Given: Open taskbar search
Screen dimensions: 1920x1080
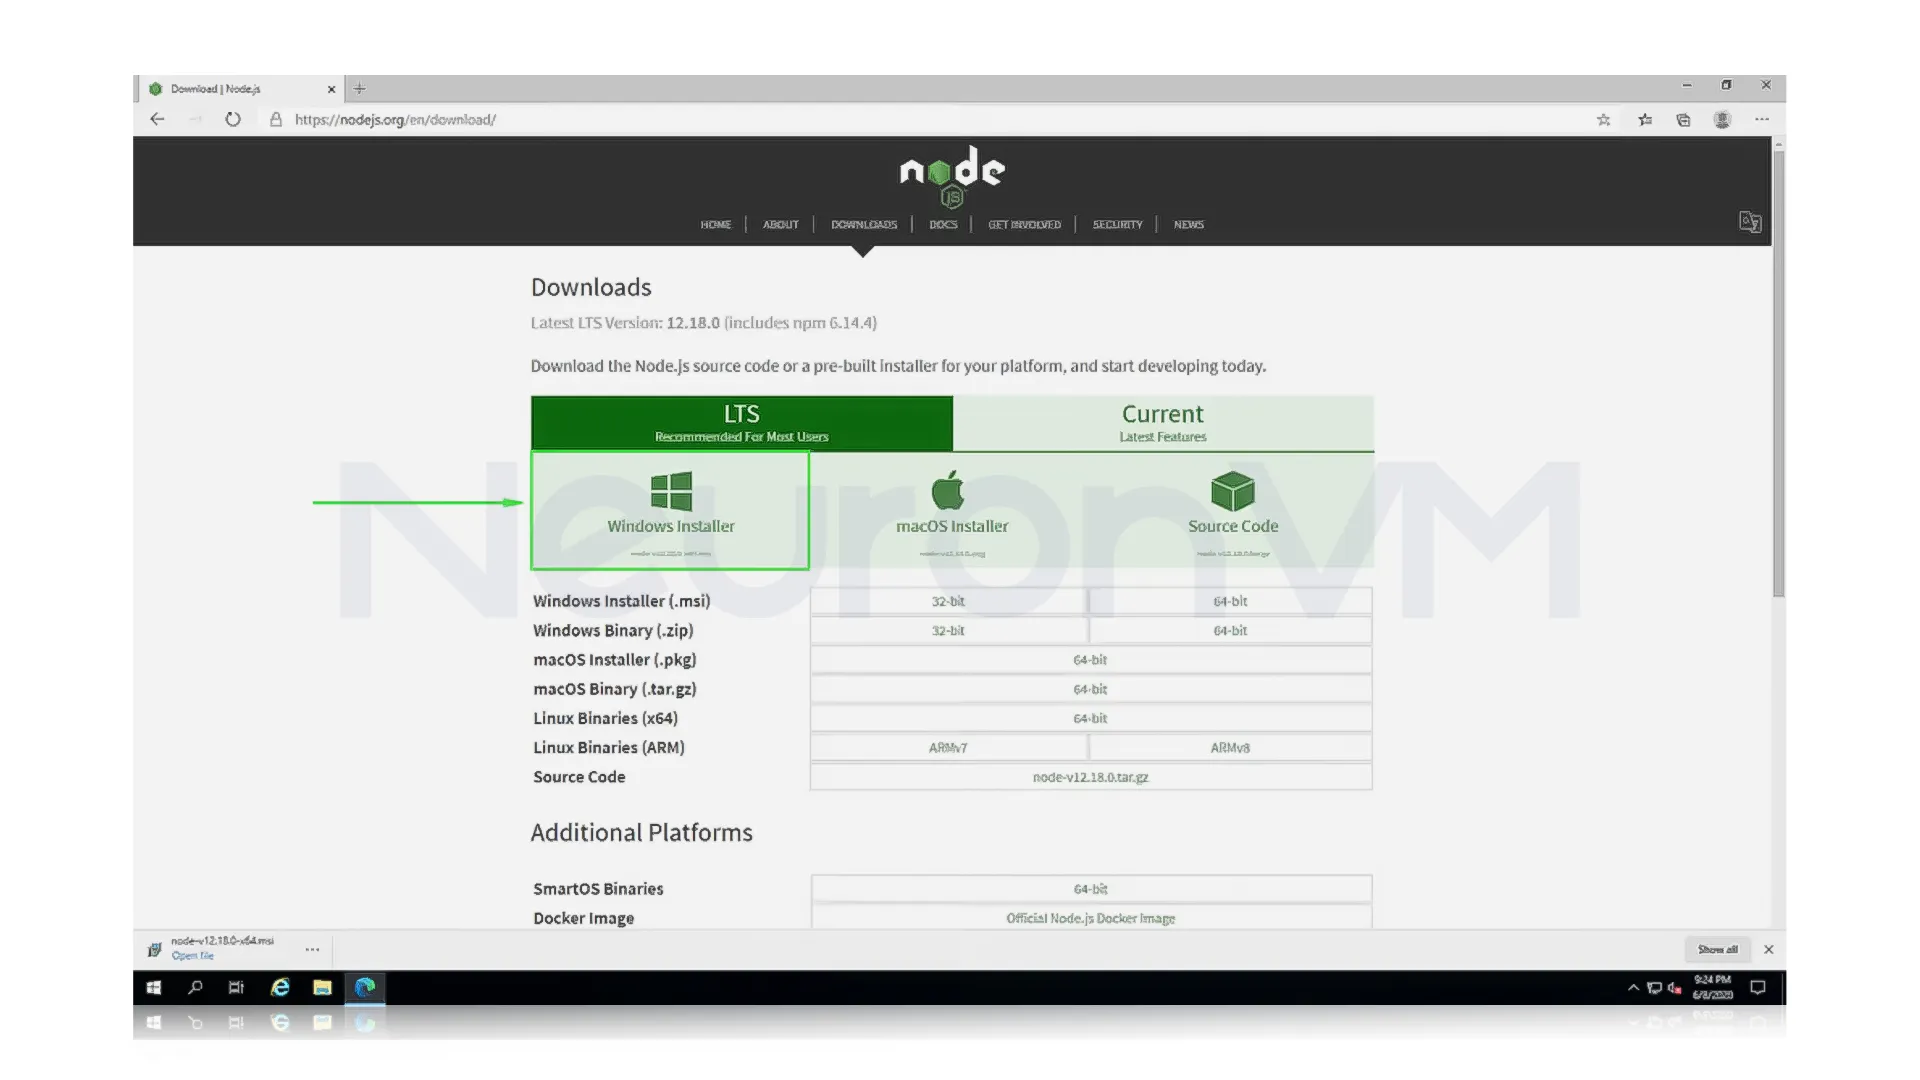Looking at the screenshot, I should pyautogui.click(x=195, y=988).
